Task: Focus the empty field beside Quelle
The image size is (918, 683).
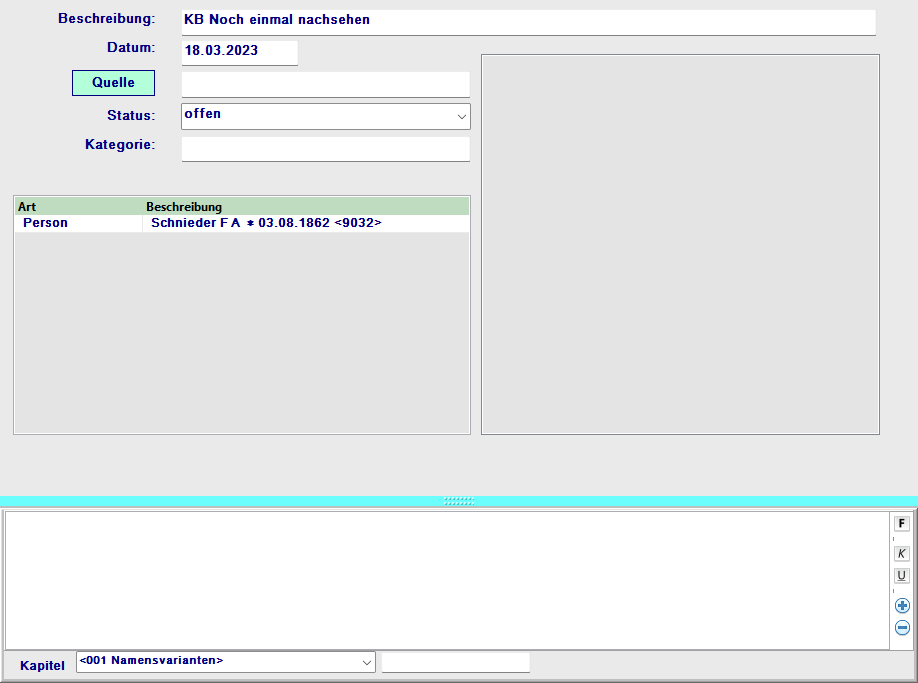Action: (x=325, y=84)
